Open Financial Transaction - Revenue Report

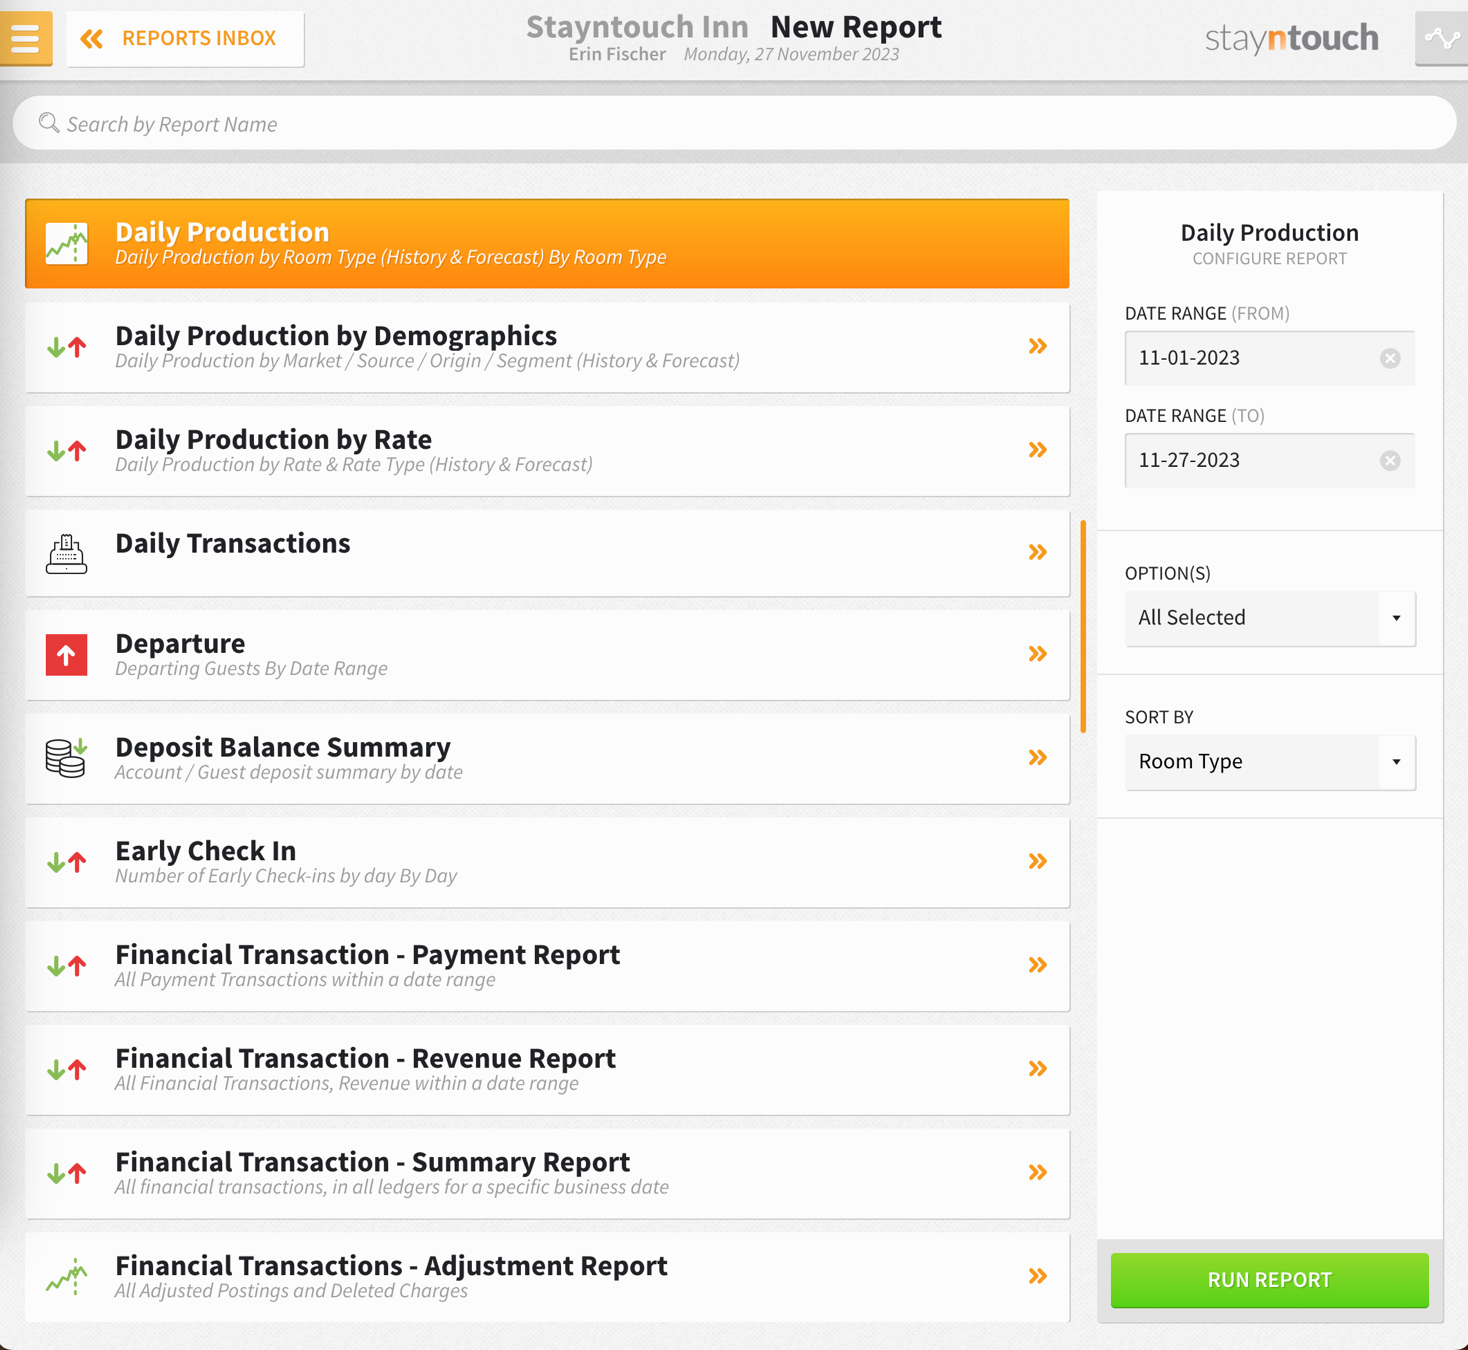547,1070
